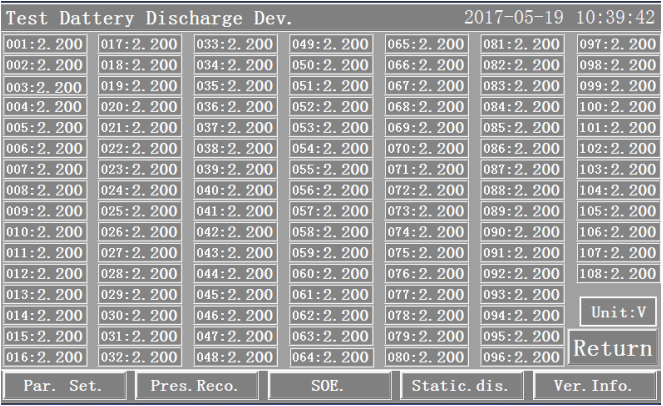Click battery cell 049 reading
Image resolution: width=663 pixels, height=406 pixels.
coord(330,45)
